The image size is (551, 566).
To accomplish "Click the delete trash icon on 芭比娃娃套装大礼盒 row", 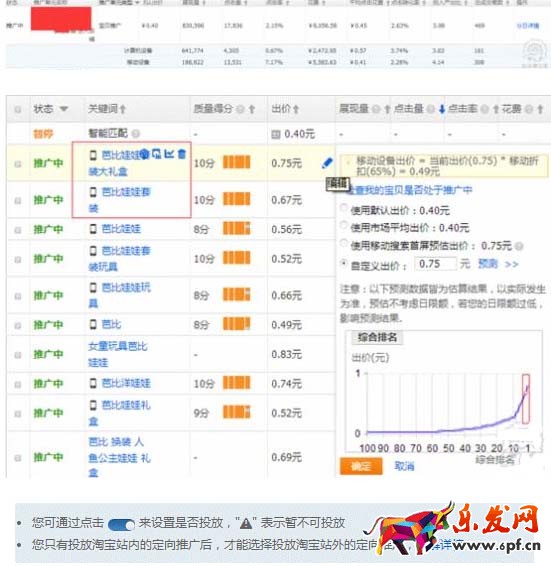I will (x=182, y=154).
